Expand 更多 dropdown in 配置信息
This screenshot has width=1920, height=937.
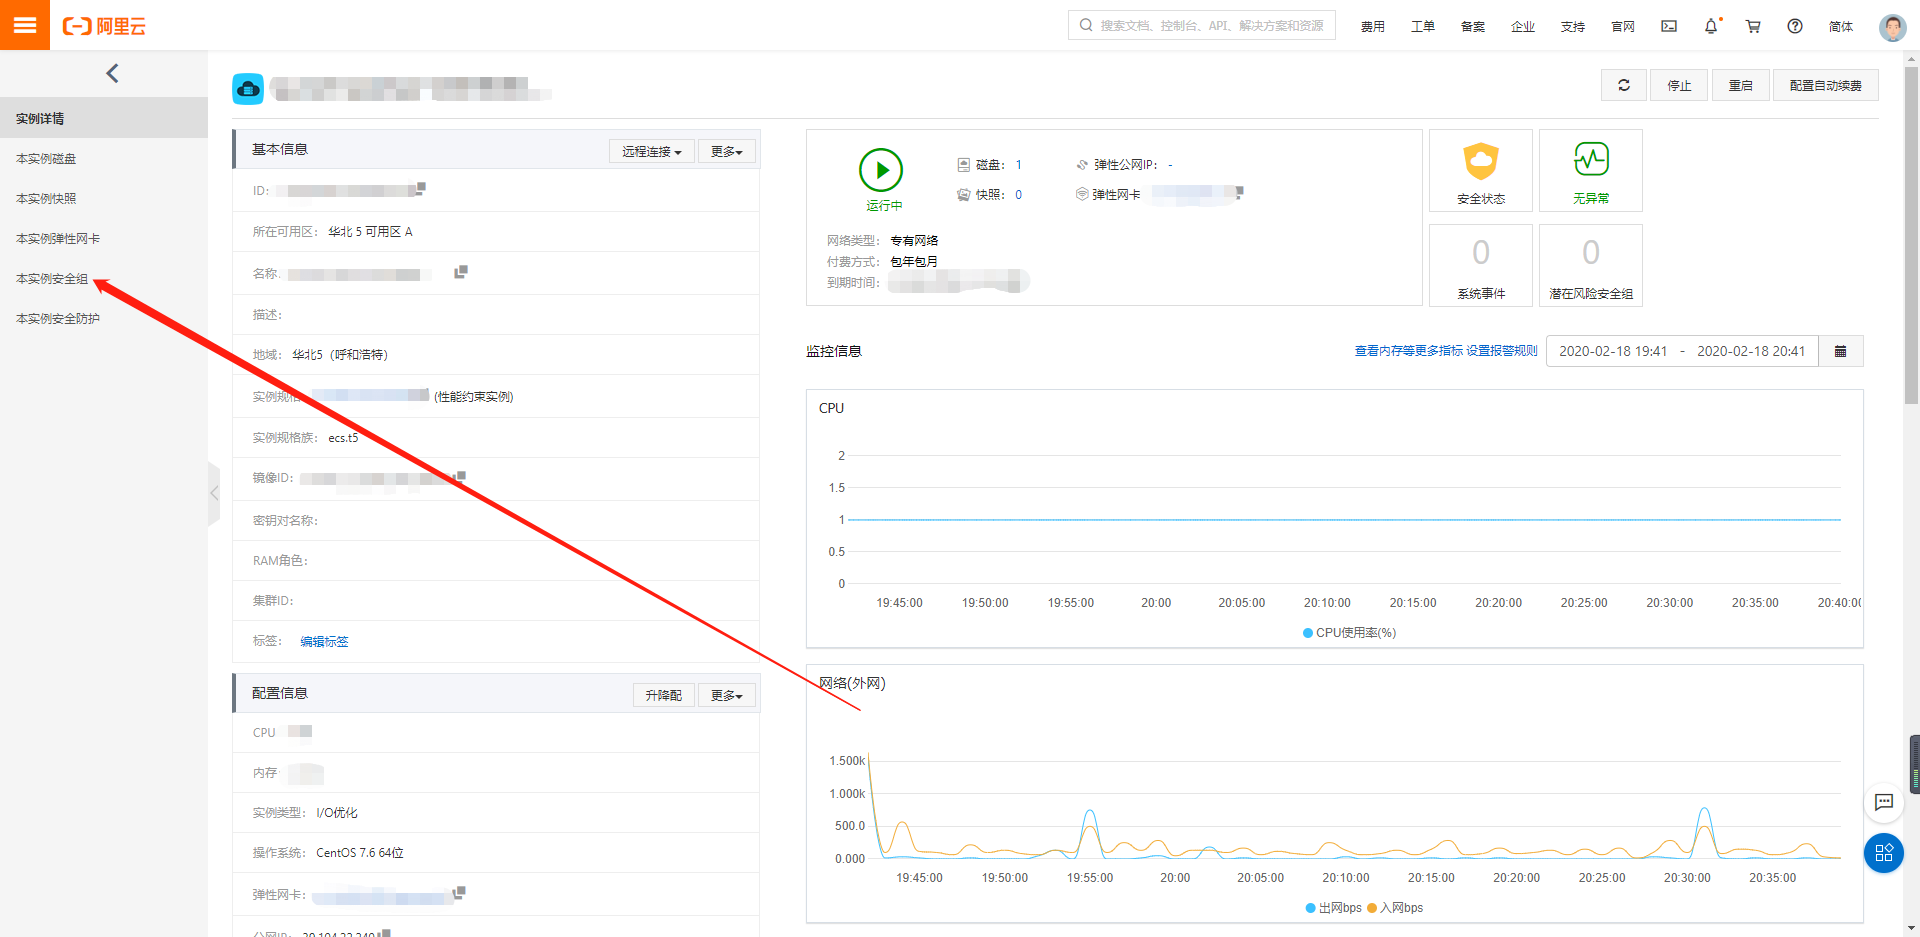pyautogui.click(x=727, y=695)
